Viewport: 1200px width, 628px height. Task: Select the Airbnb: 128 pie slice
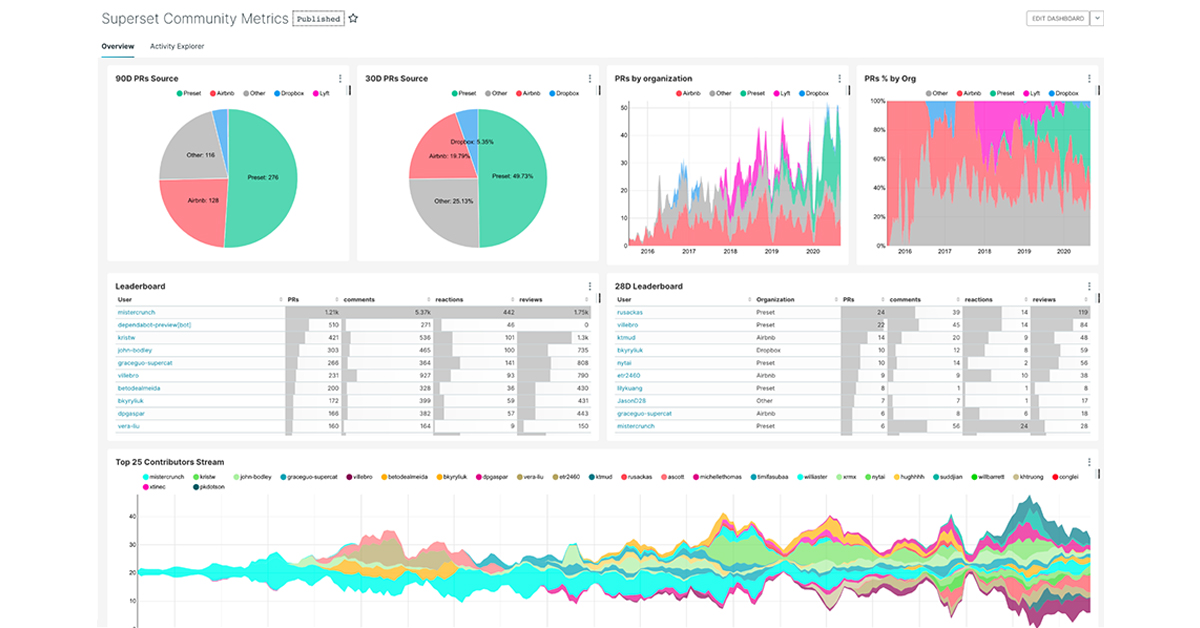pyautogui.click(x=196, y=208)
